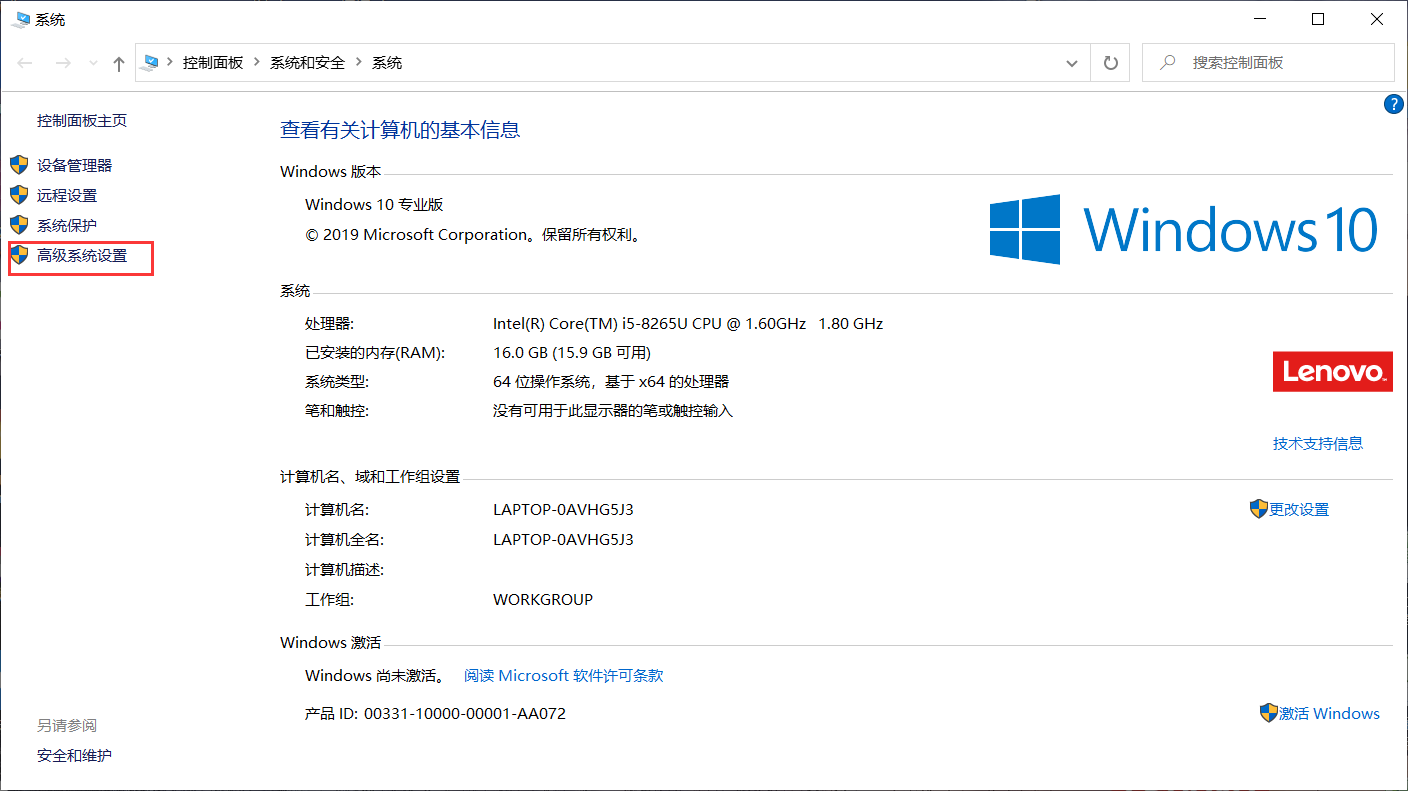This screenshot has height=791, width=1408.
Task: Click the system icon in the title bar
Action: 21,19
